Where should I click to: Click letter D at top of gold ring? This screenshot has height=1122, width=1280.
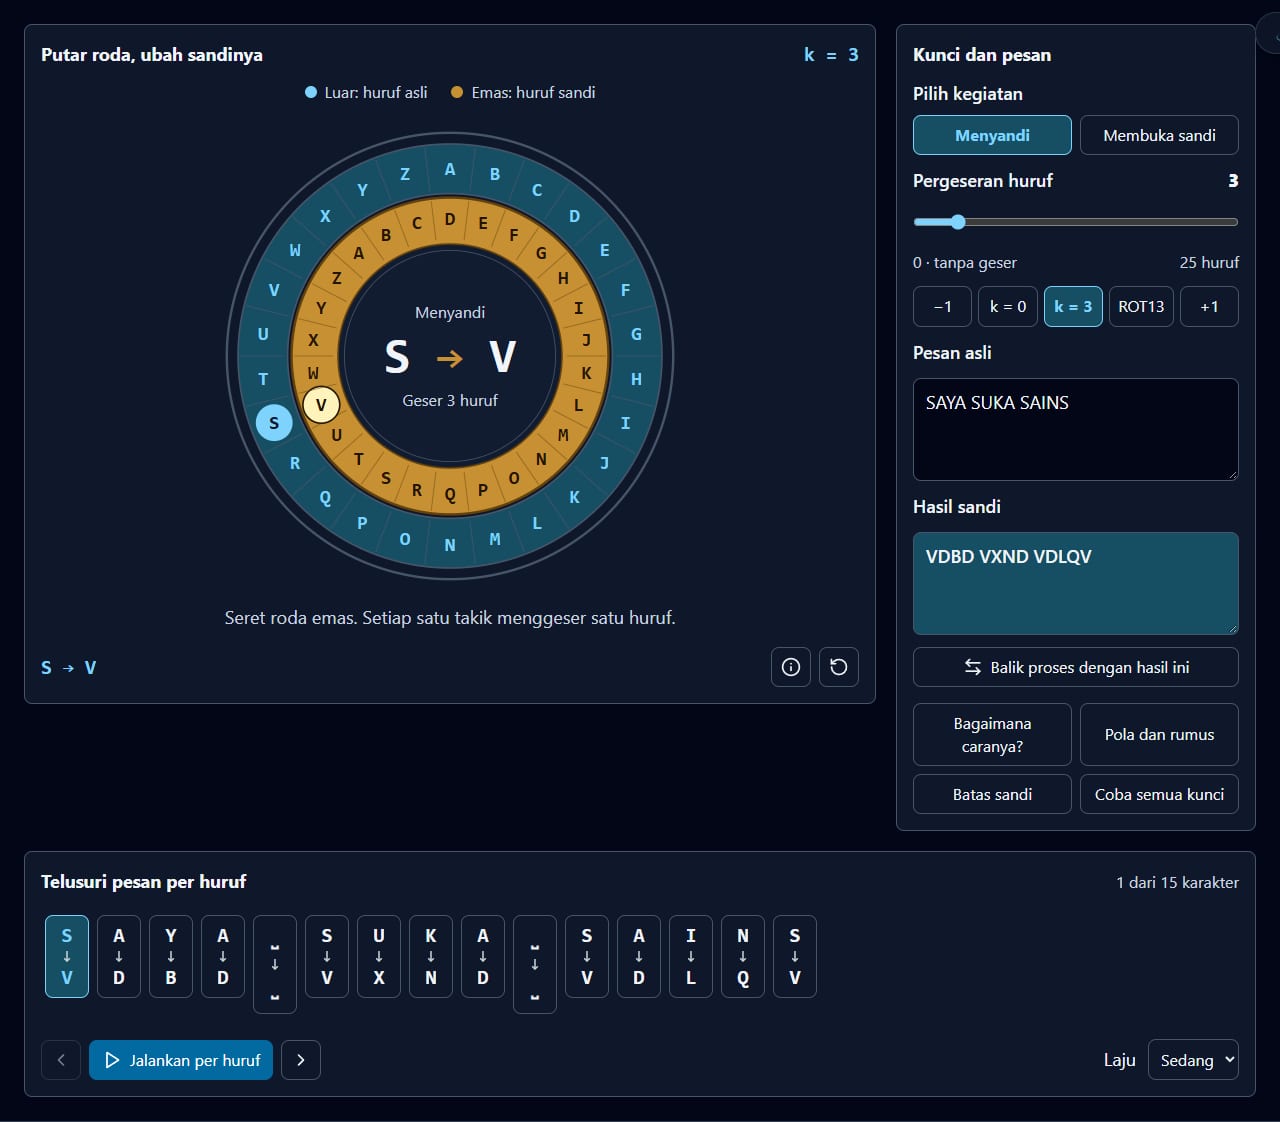tap(450, 219)
